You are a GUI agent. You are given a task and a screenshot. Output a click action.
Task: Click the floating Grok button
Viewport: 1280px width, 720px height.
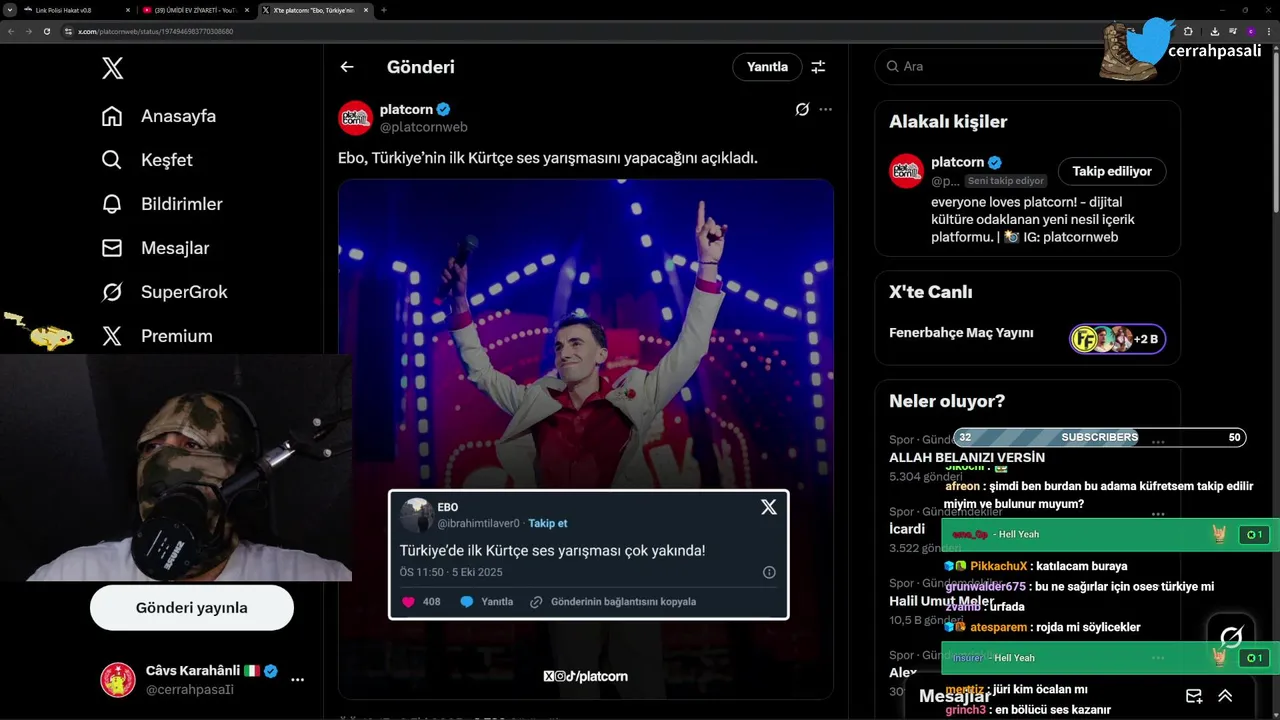(x=1231, y=637)
